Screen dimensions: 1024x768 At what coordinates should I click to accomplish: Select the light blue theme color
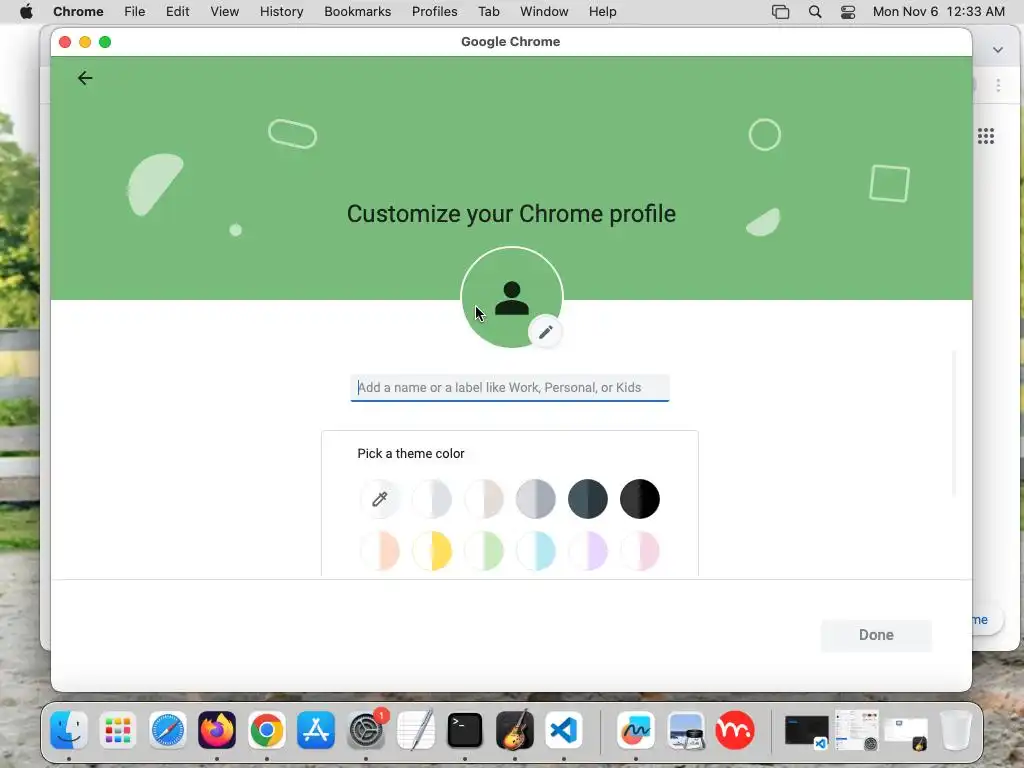tap(536, 551)
